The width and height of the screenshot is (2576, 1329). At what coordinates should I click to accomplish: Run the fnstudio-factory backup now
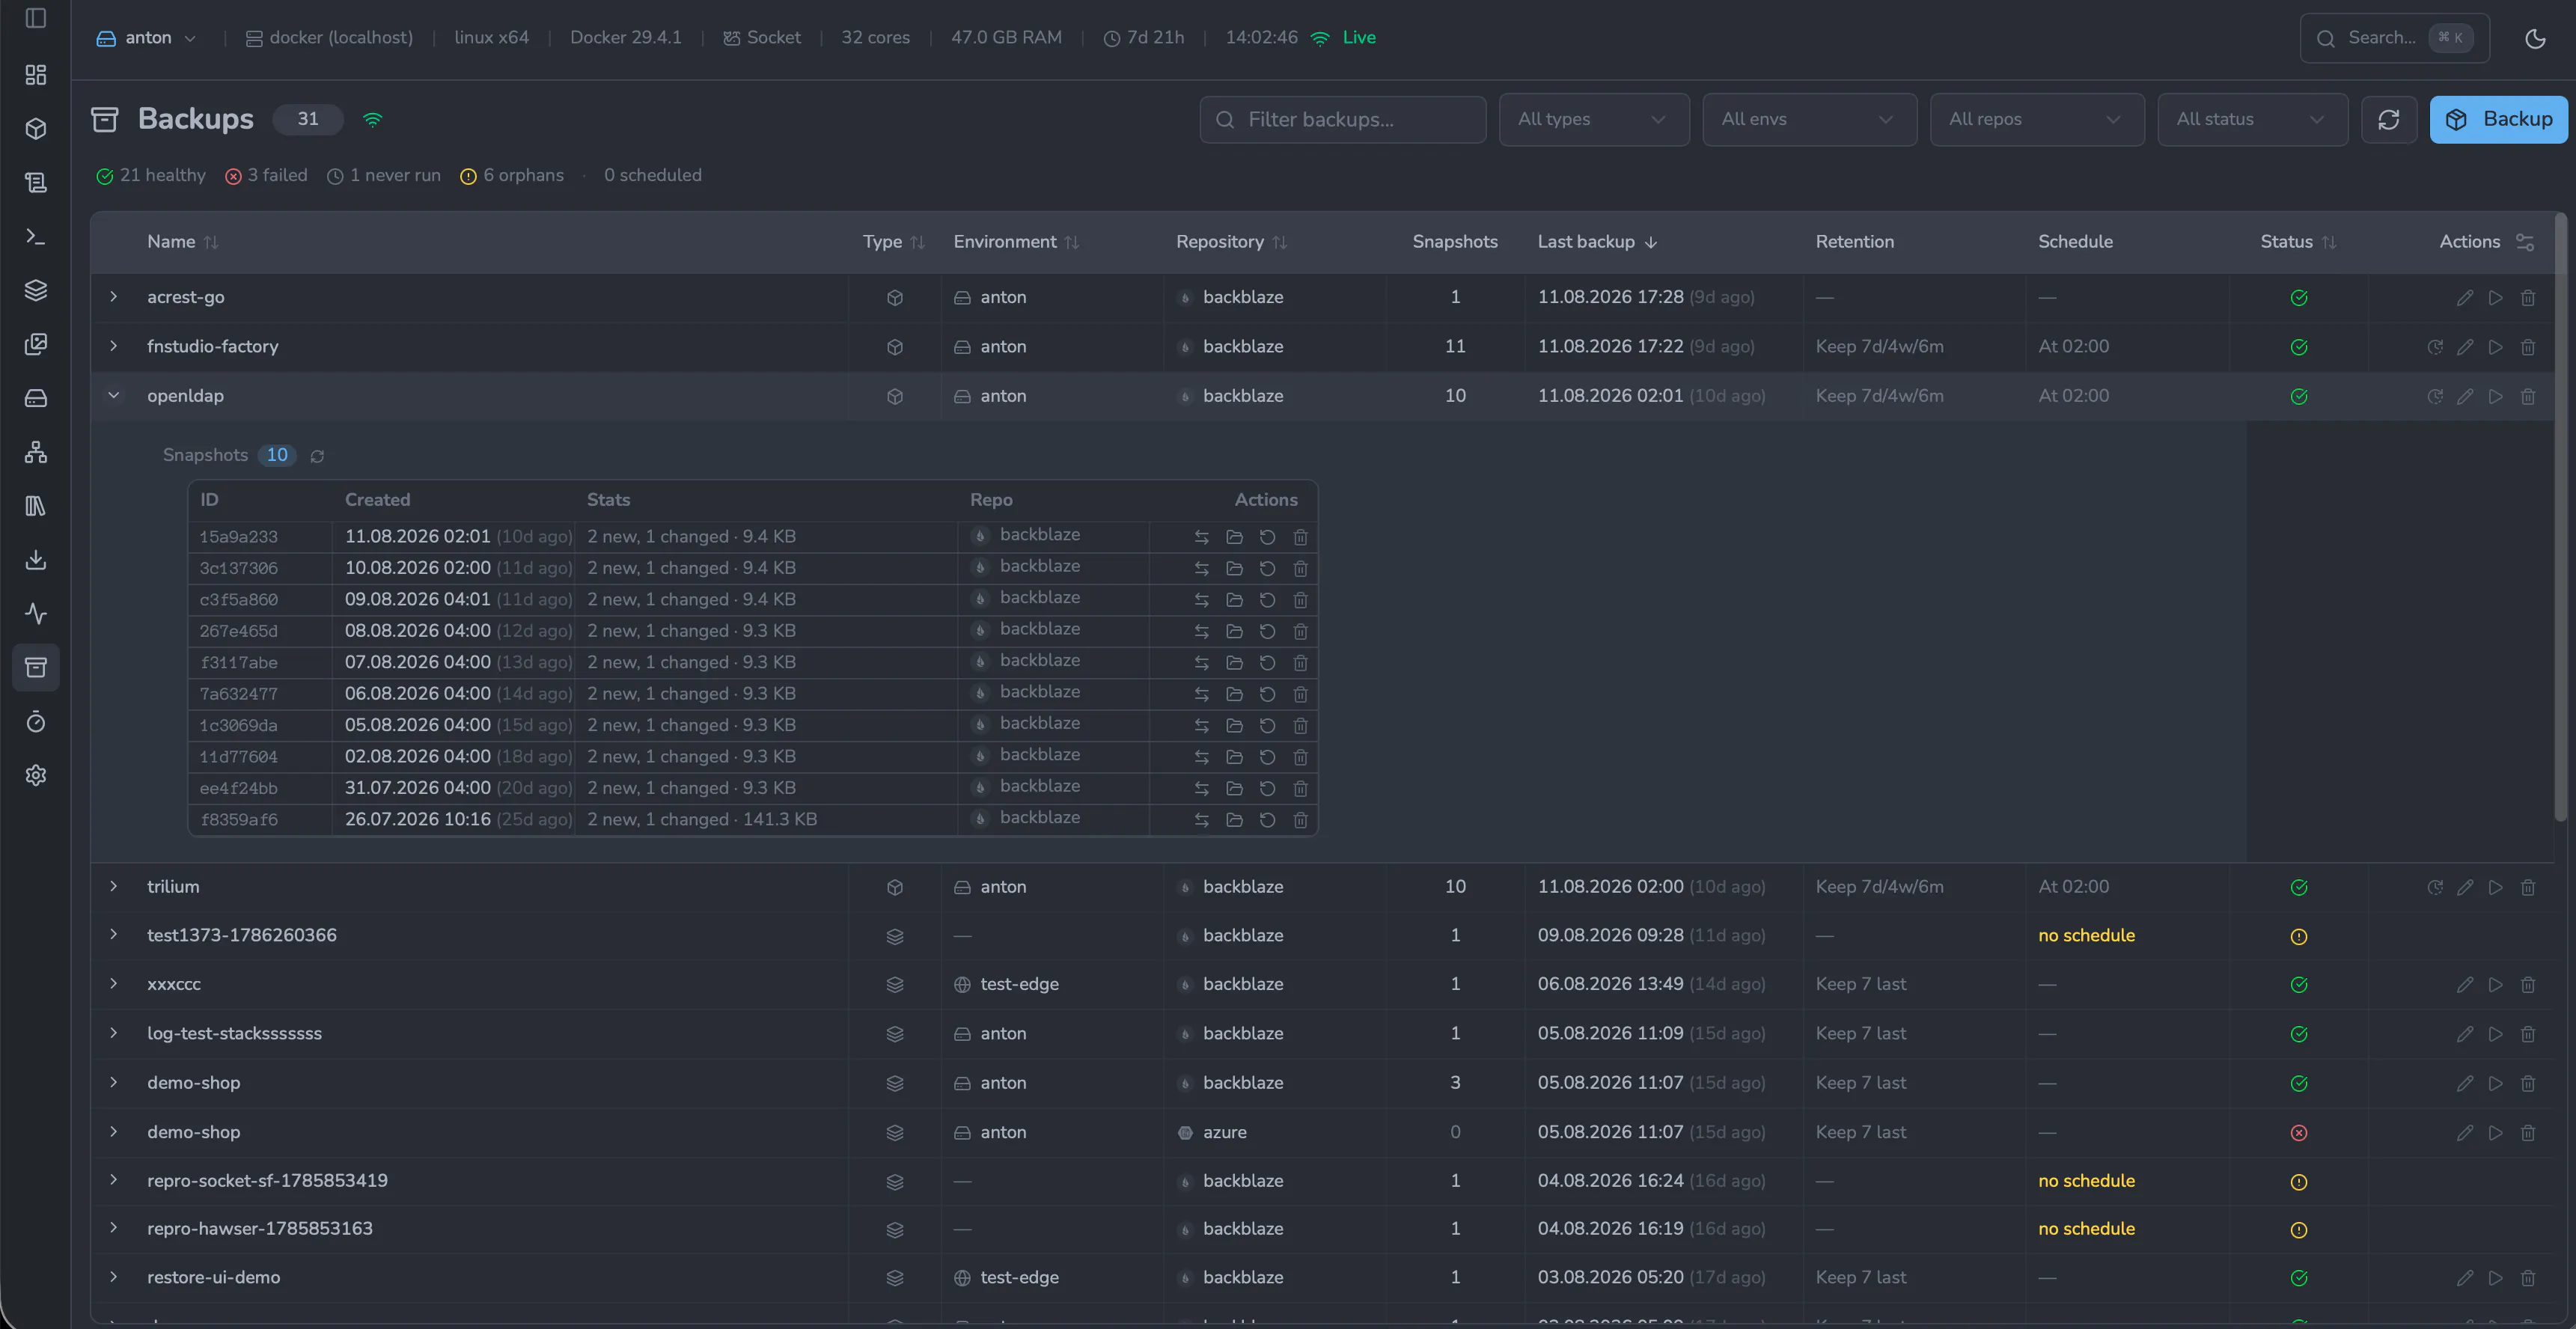(2496, 347)
